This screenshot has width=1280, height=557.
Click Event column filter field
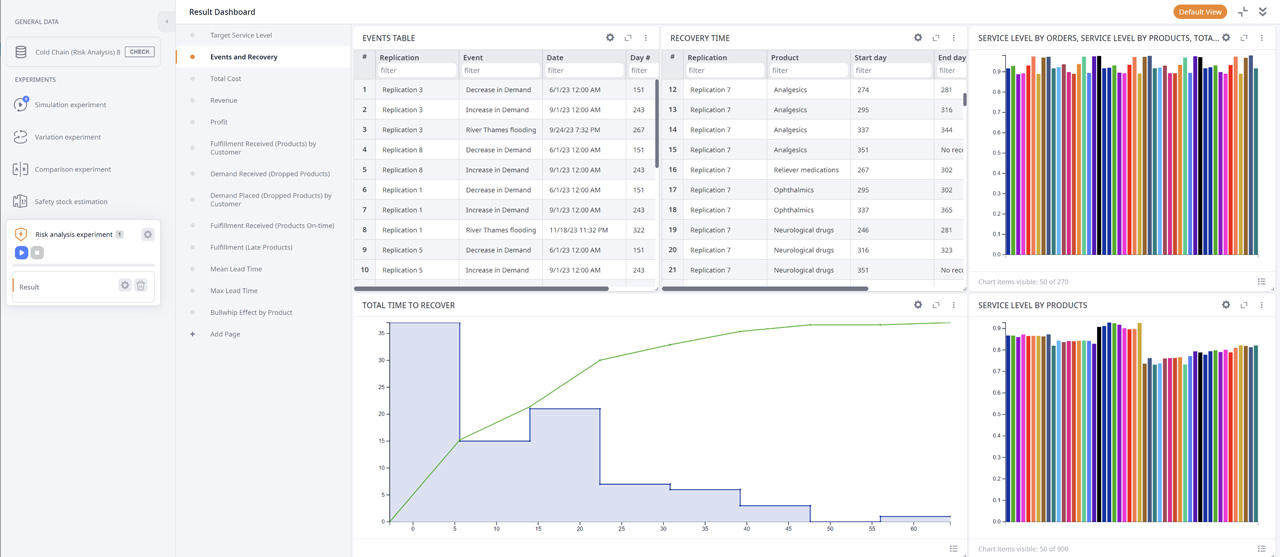click(500, 71)
